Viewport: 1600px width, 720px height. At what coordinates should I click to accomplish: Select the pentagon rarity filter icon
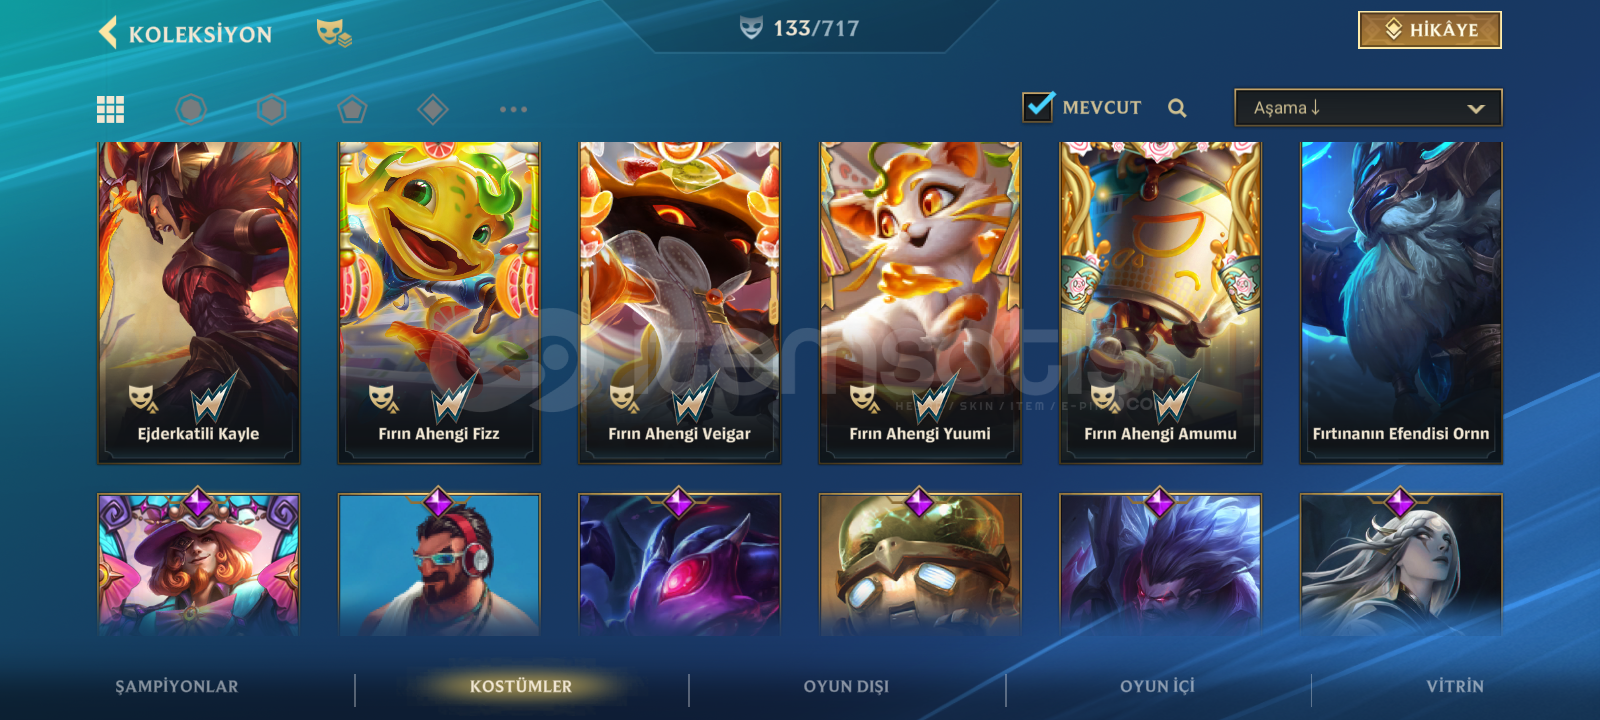coord(352,109)
